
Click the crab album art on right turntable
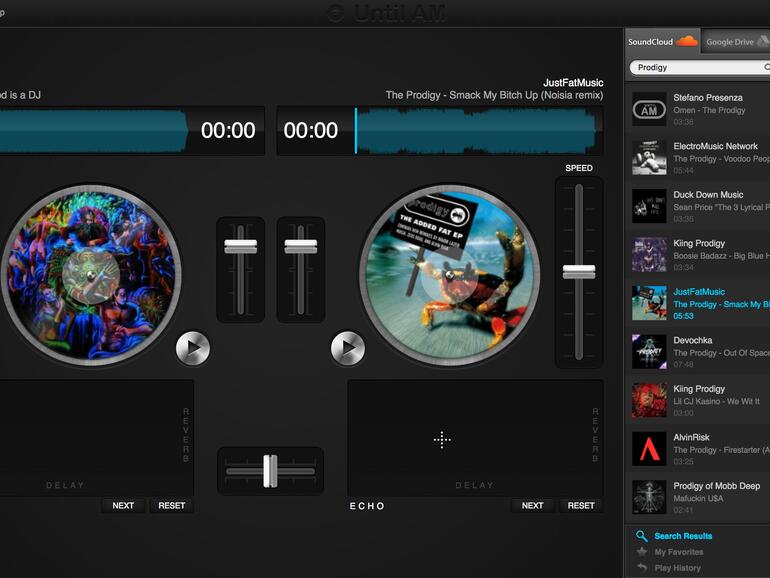(449, 273)
